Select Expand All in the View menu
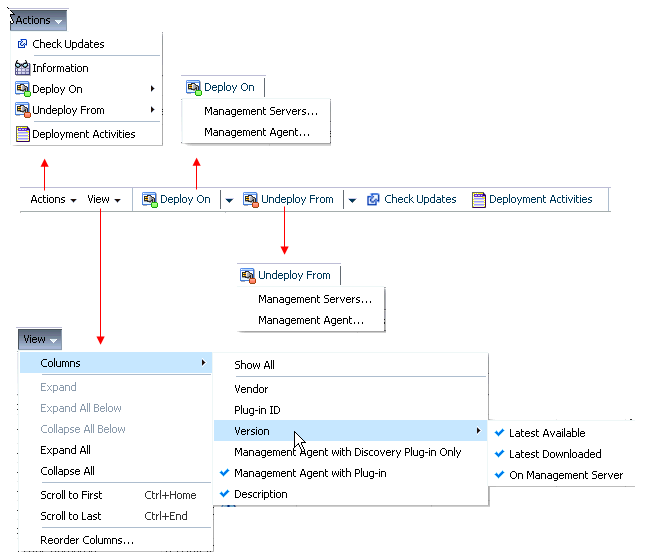The image size is (645, 558). pyautogui.click(x=65, y=450)
